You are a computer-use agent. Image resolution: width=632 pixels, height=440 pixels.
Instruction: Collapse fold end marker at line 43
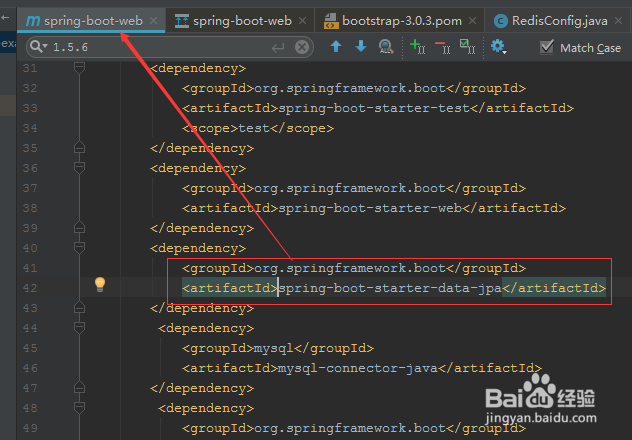pyautogui.click(x=79, y=308)
